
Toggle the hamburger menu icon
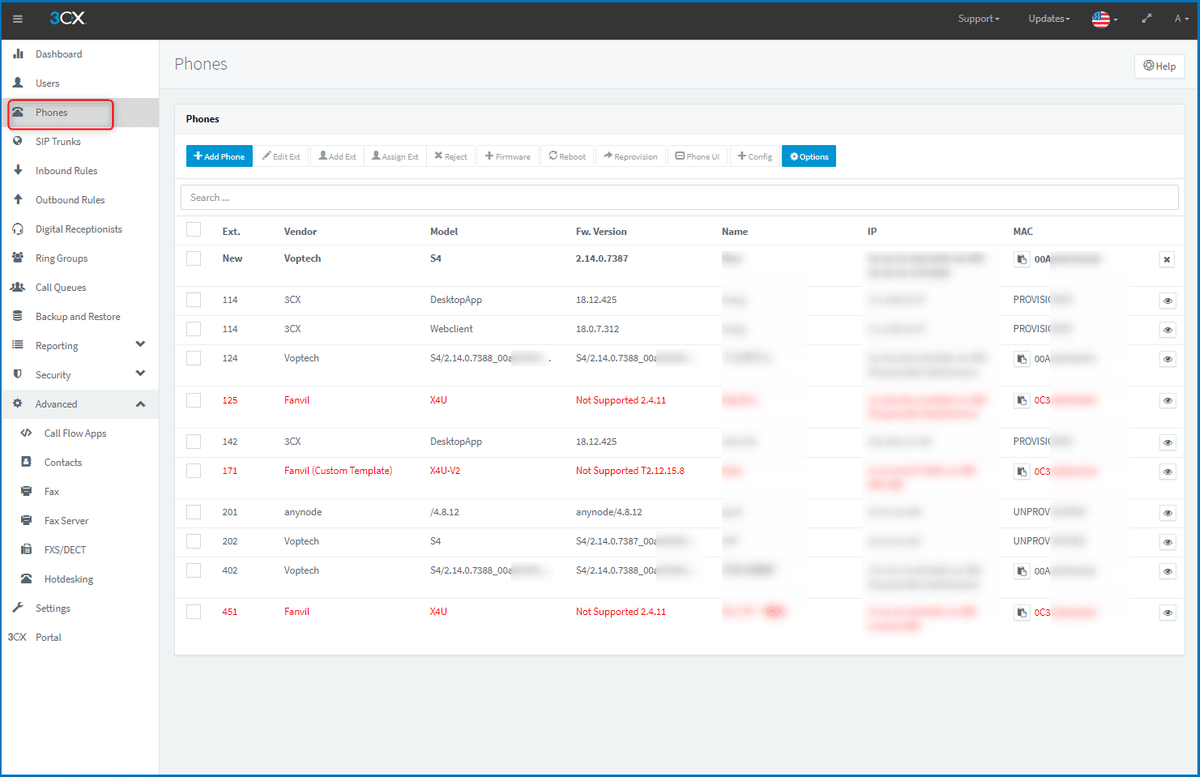pos(18,19)
